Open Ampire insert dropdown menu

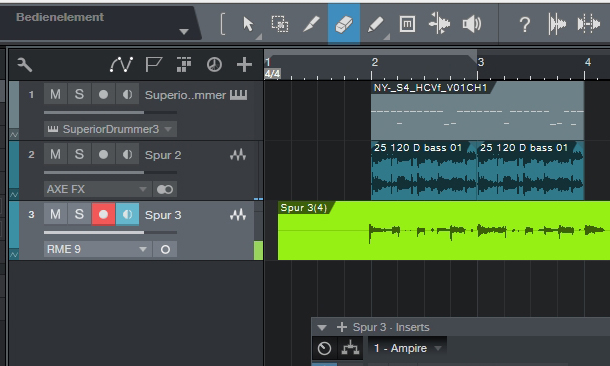tap(438, 348)
